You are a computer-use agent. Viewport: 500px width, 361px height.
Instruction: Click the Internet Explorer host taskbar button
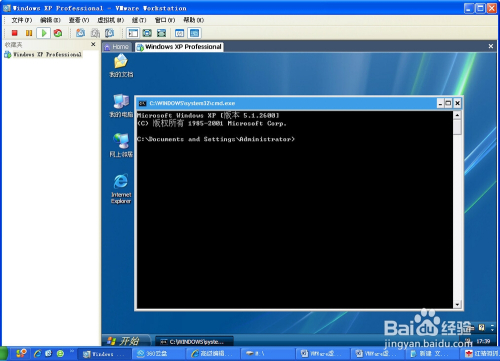coord(213,354)
